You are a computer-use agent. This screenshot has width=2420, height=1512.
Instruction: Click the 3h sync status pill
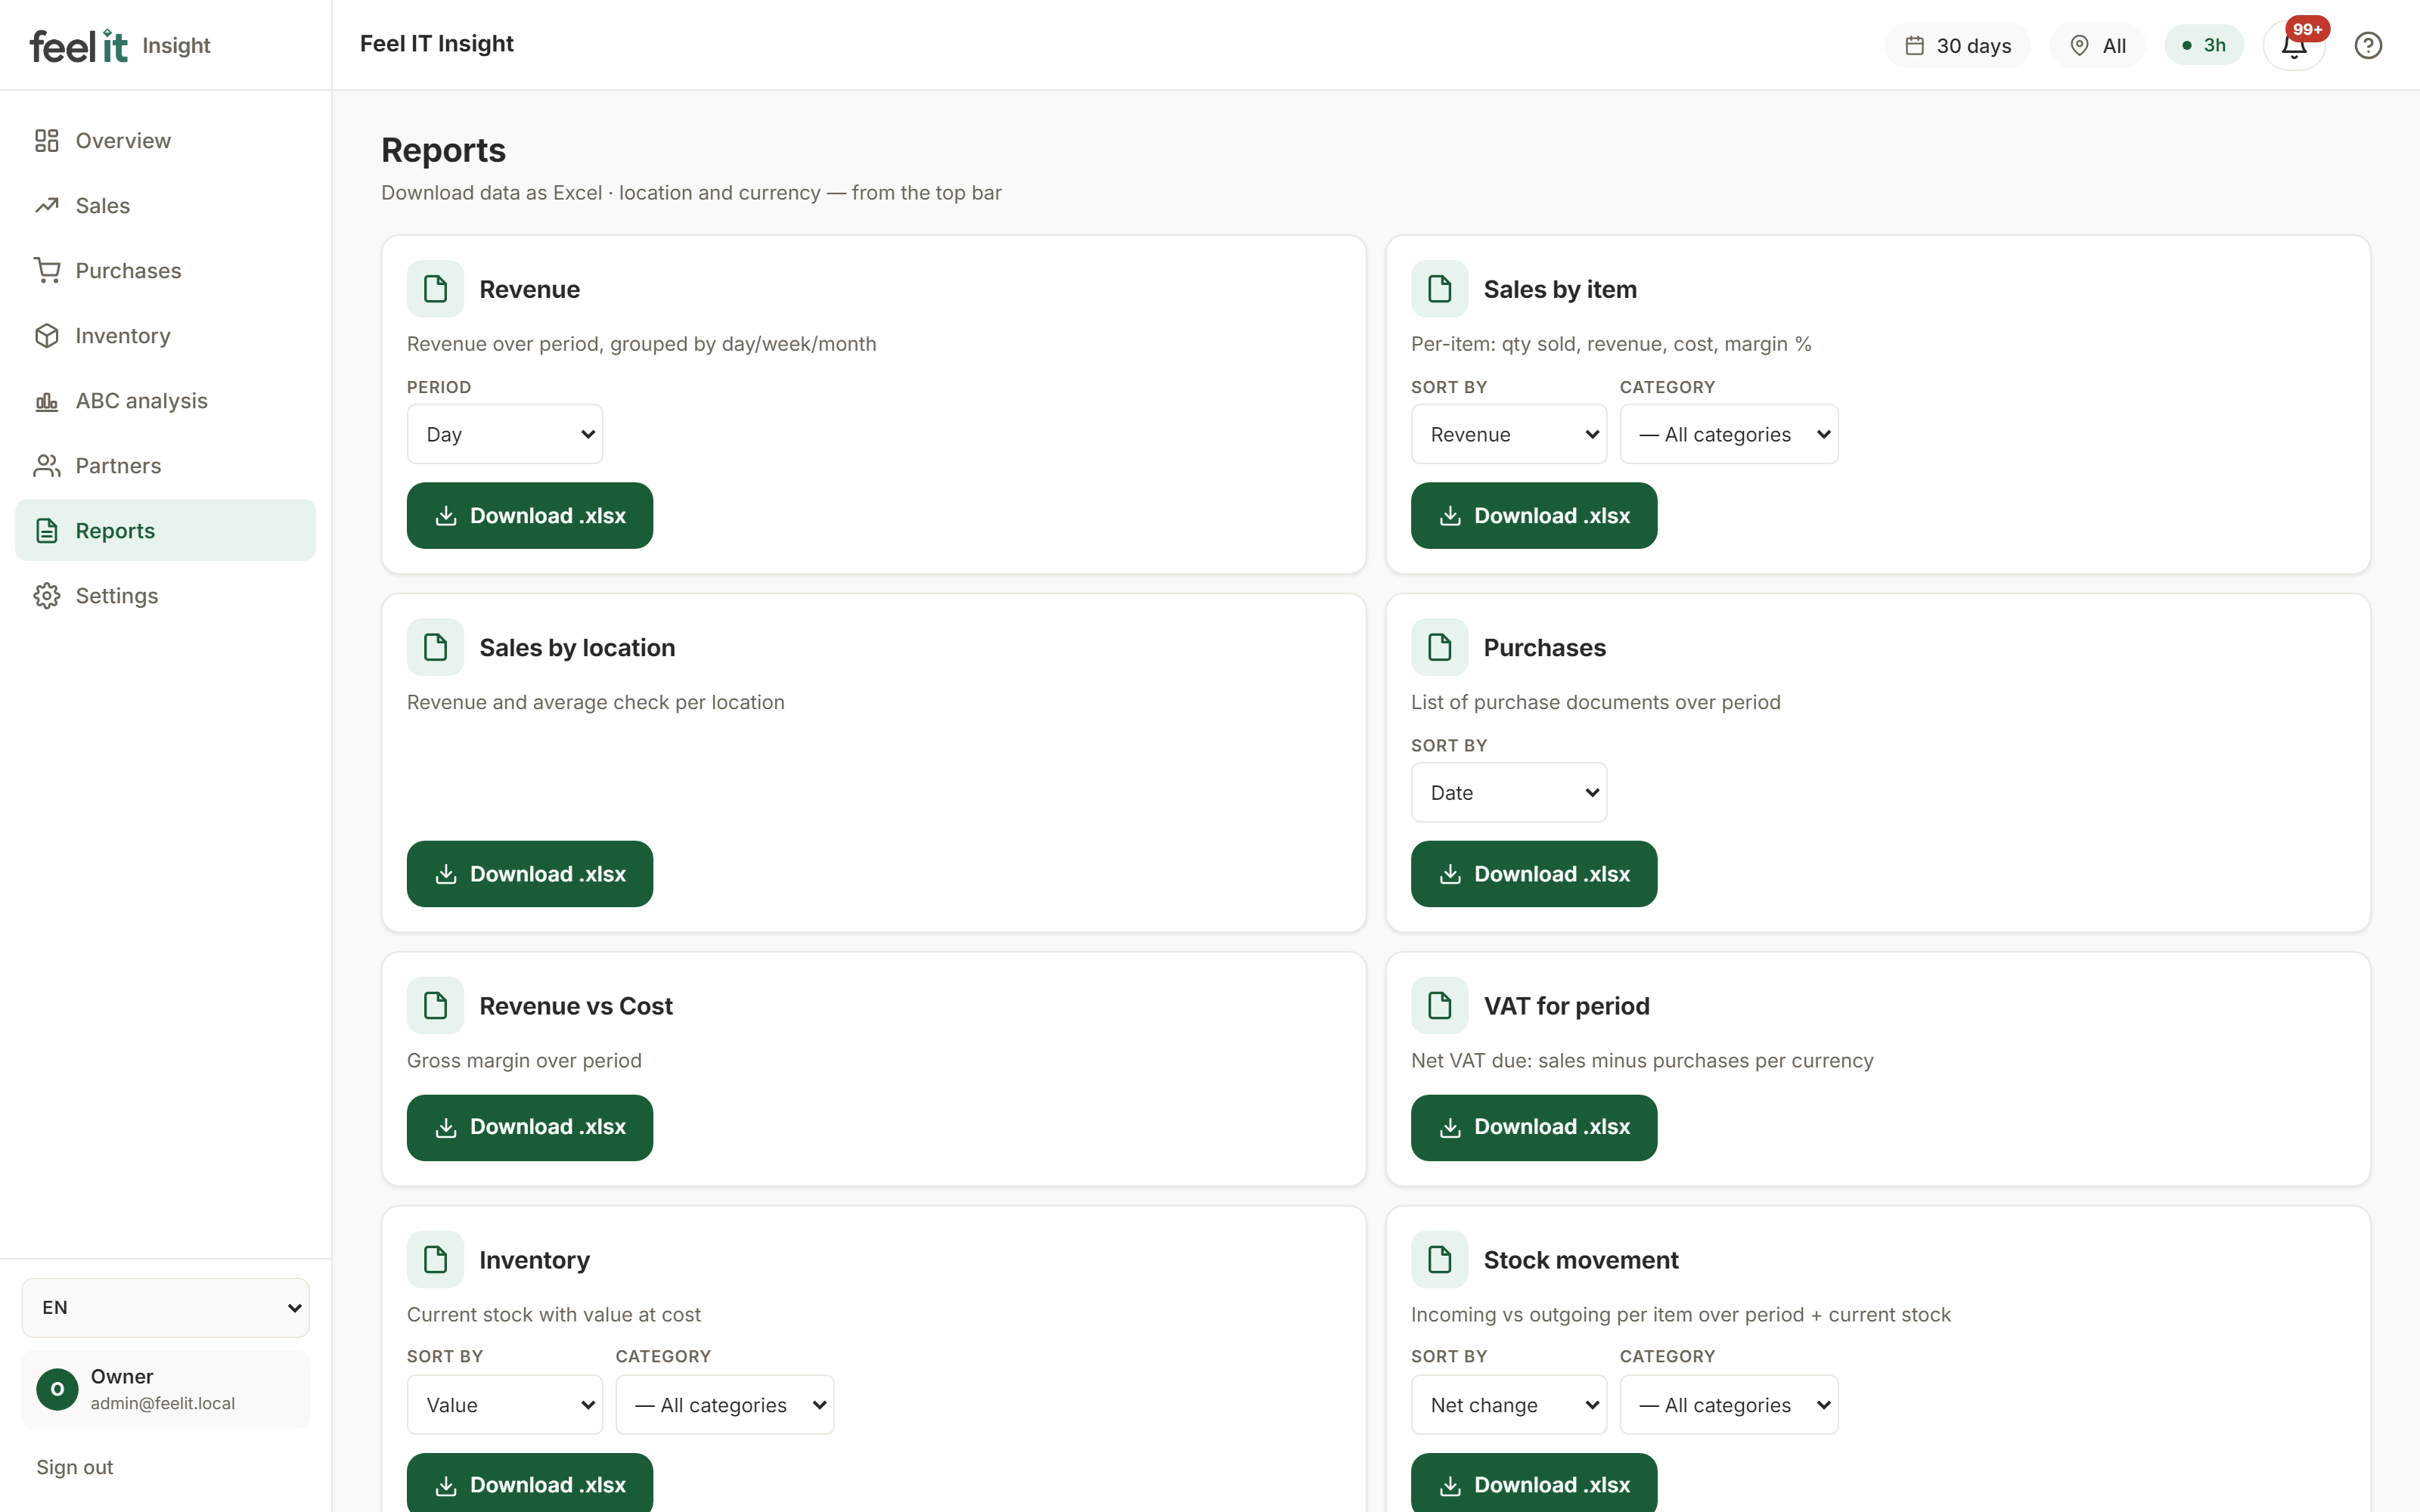click(2204, 45)
